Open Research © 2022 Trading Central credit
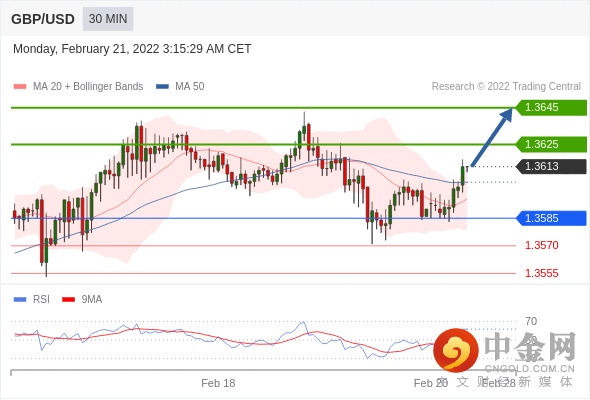Image resolution: width=590 pixels, height=400 pixels. (506, 87)
